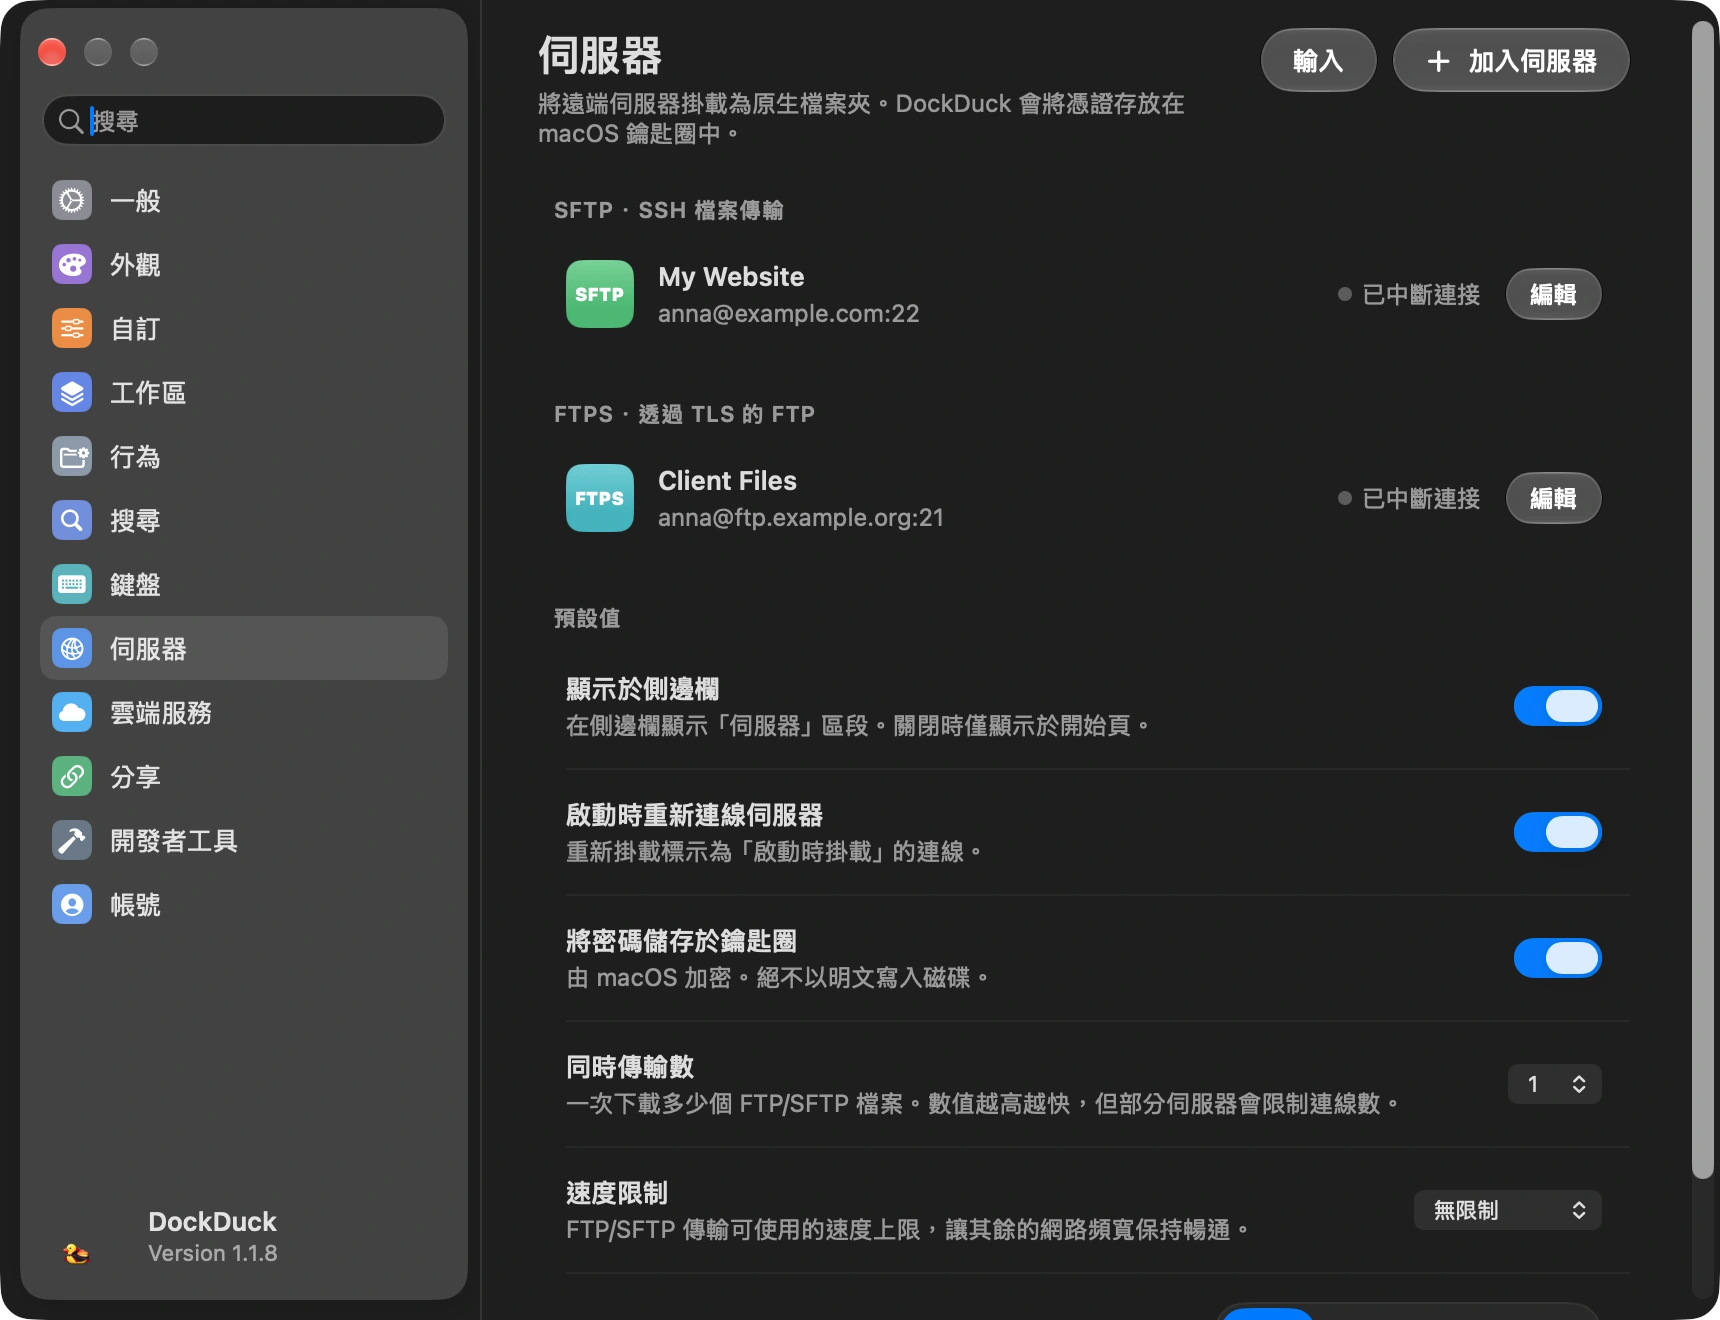Click the 鍵盤 keyboard icon
Viewport: 1720px width, 1320px height.
pyautogui.click(x=72, y=584)
